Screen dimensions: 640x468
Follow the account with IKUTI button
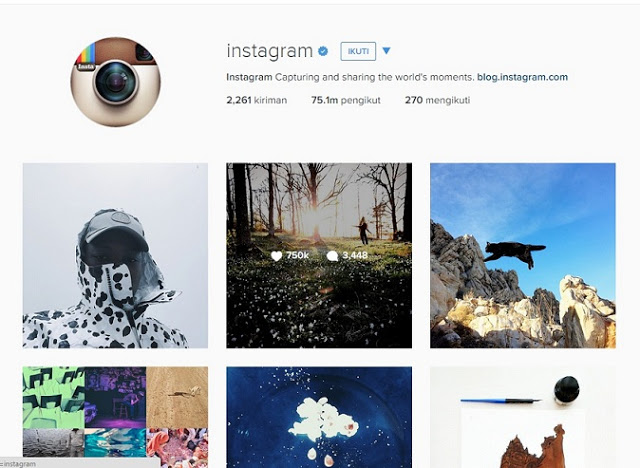click(x=358, y=51)
